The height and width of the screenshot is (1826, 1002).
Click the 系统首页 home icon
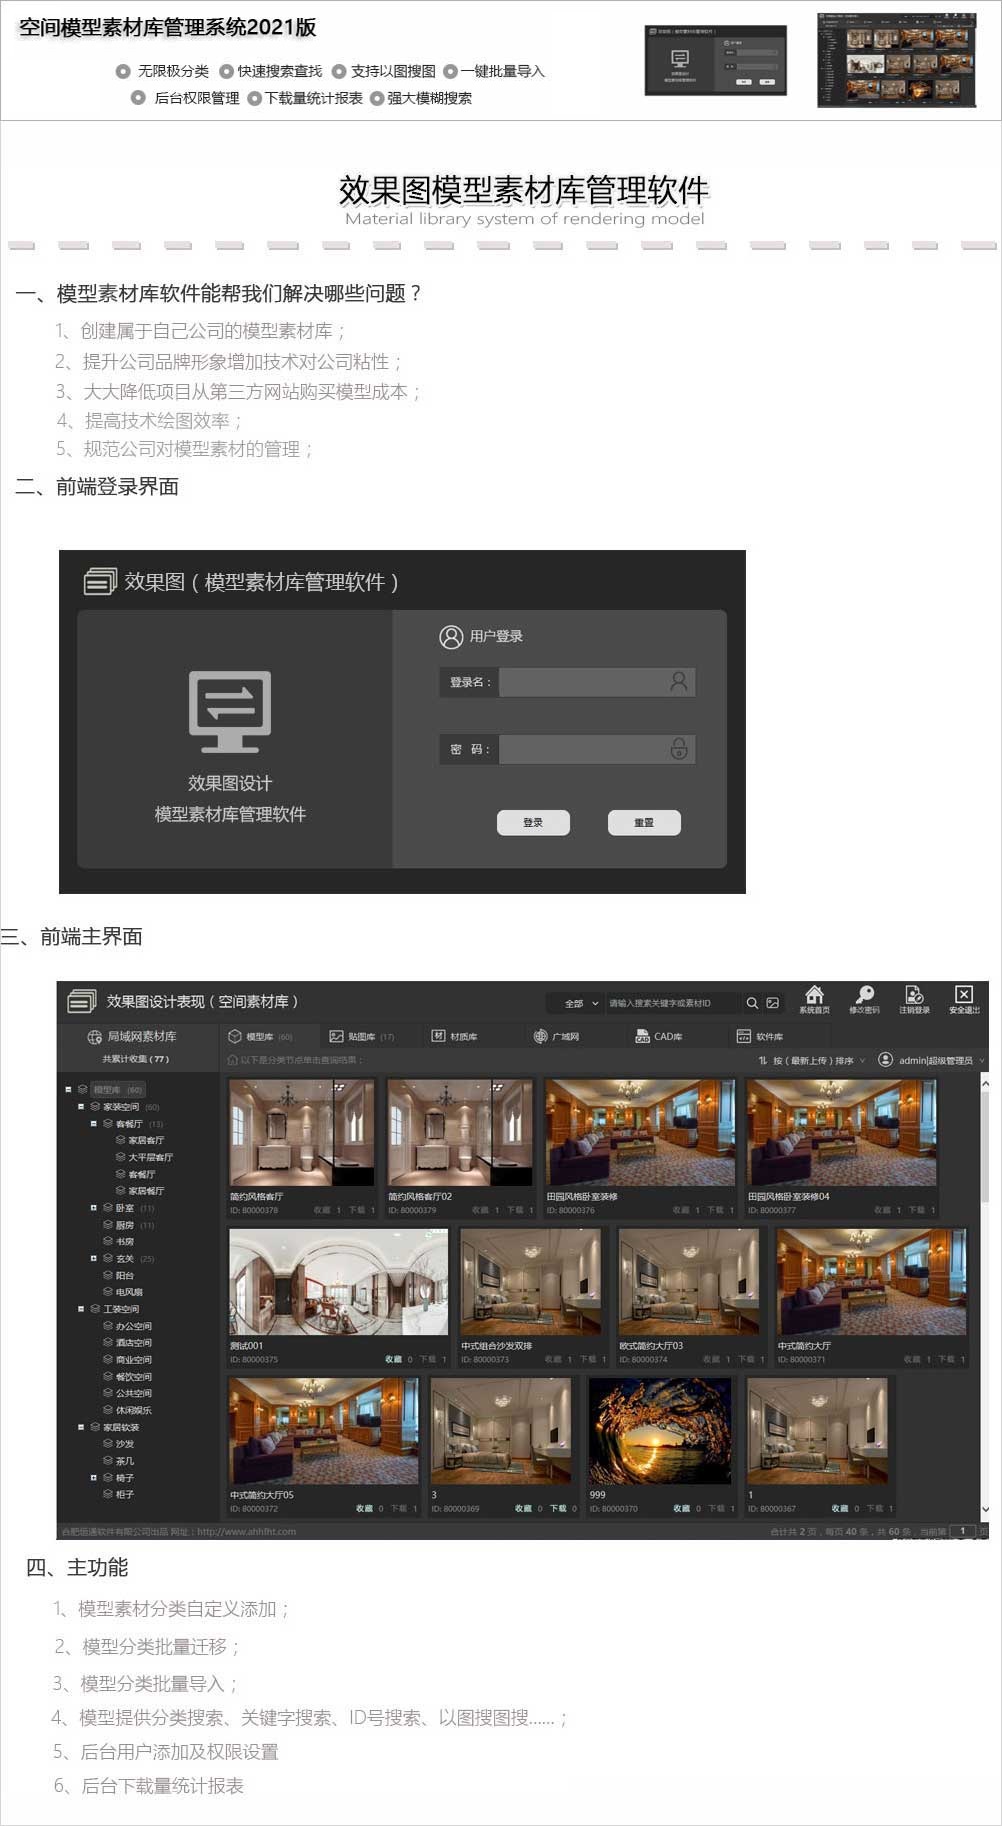pos(814,995)
